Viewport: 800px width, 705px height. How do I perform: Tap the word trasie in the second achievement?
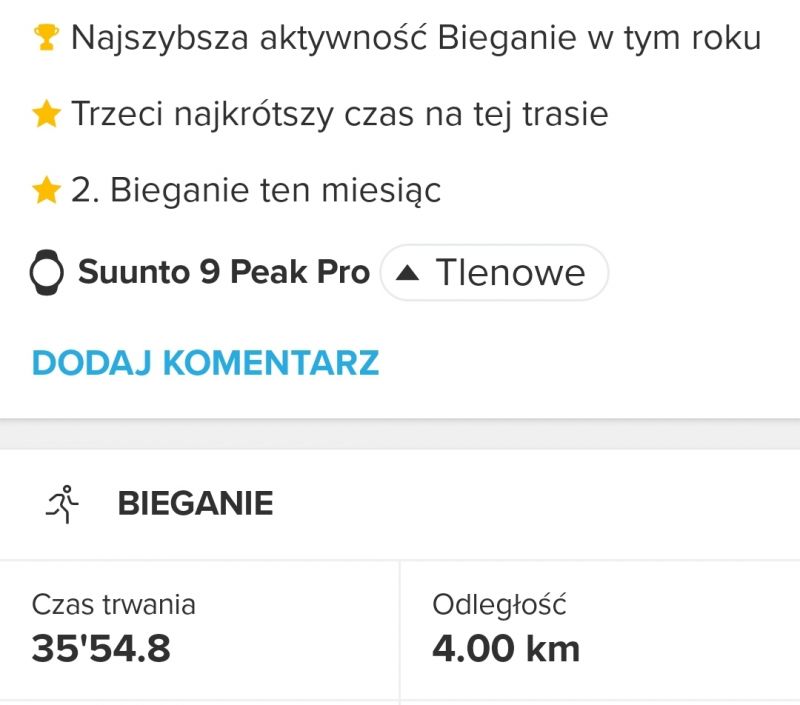coord(565,114)
